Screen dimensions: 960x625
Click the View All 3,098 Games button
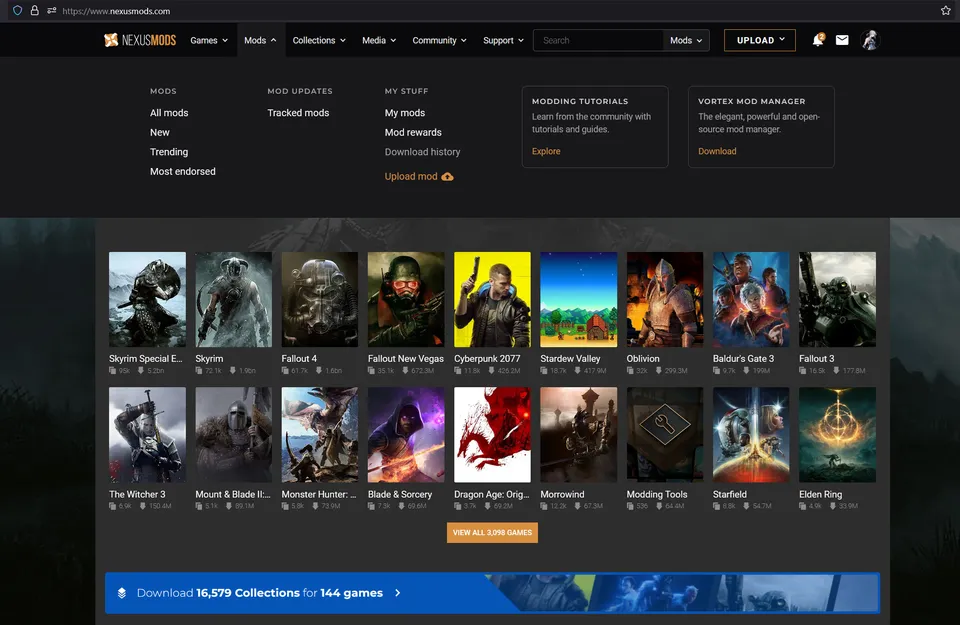(492, 533)
